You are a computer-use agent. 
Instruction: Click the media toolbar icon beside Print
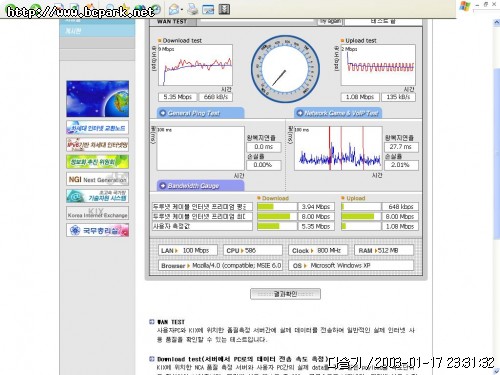(208, 9)
